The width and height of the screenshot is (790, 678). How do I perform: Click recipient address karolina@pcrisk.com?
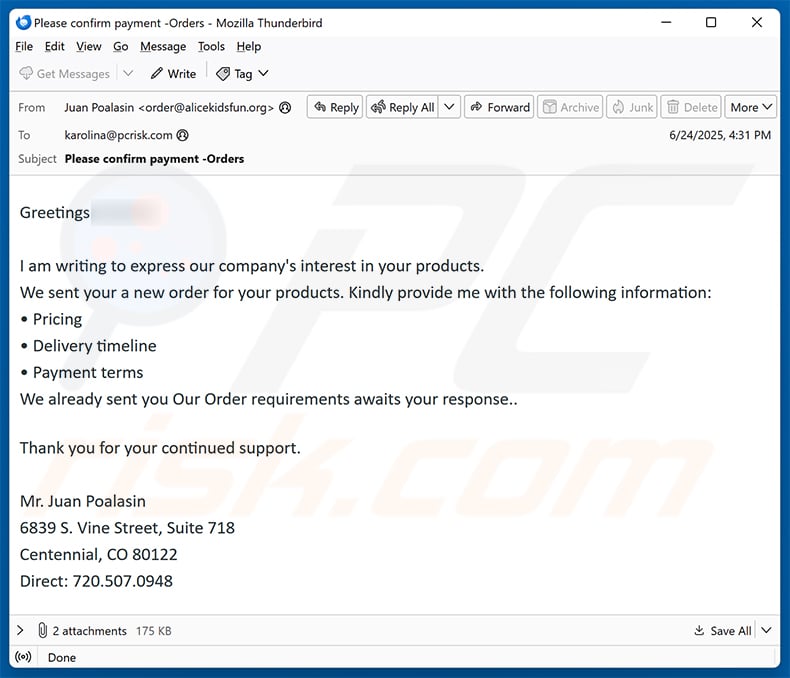118,135
